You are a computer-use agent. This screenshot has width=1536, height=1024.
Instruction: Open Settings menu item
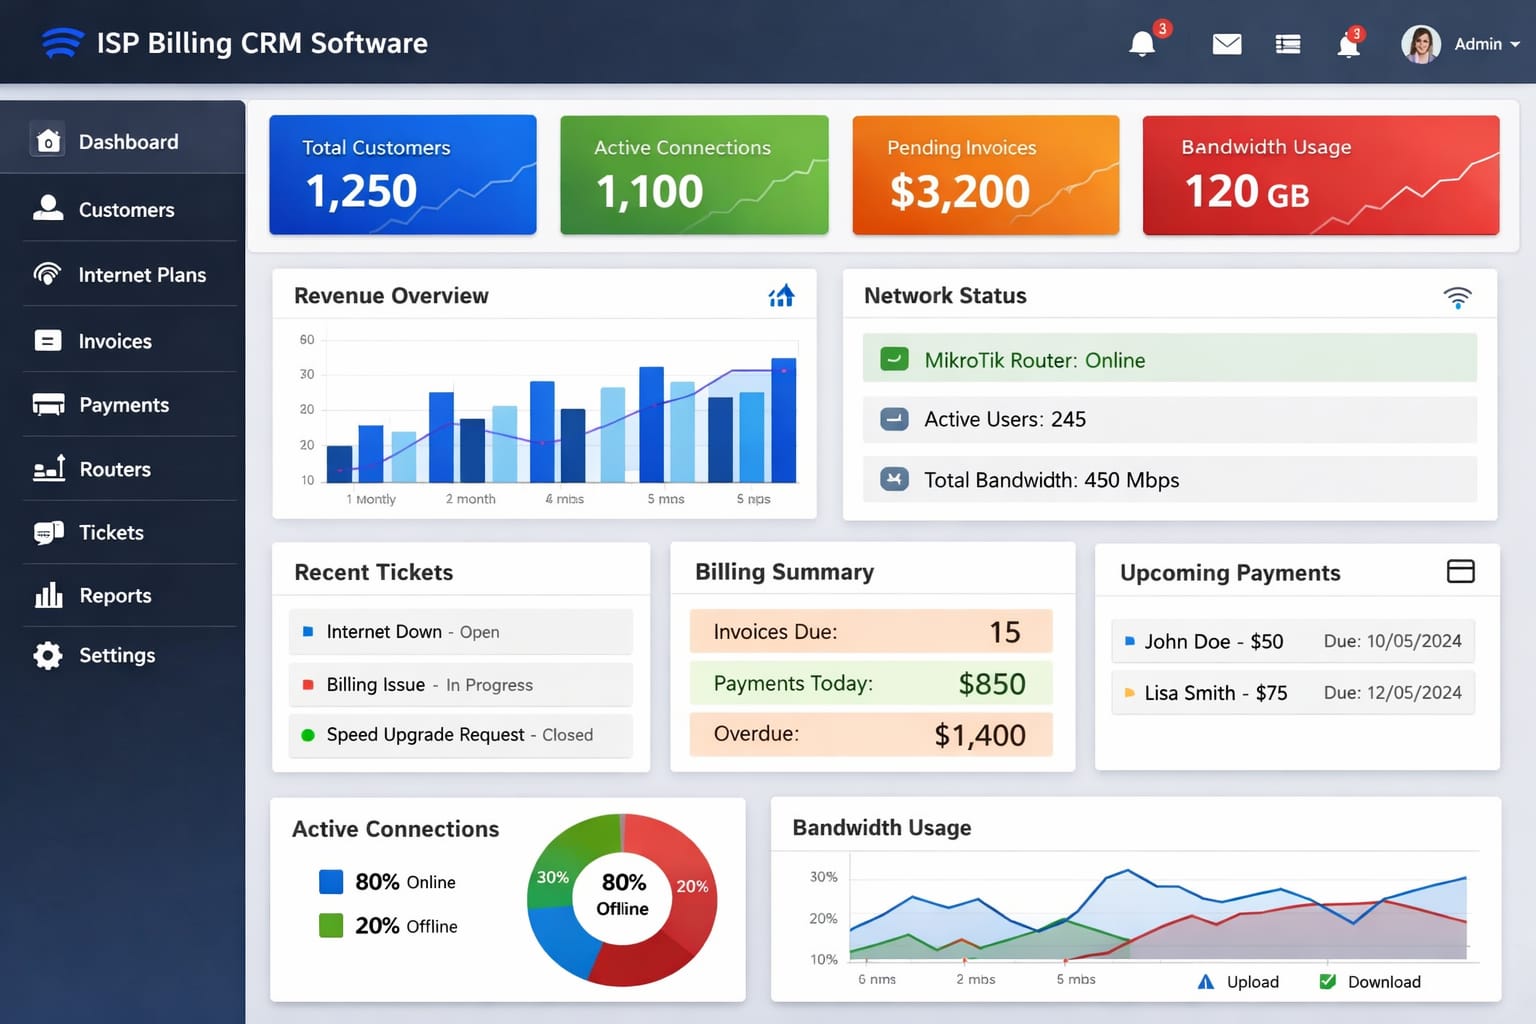click(123, 656)
